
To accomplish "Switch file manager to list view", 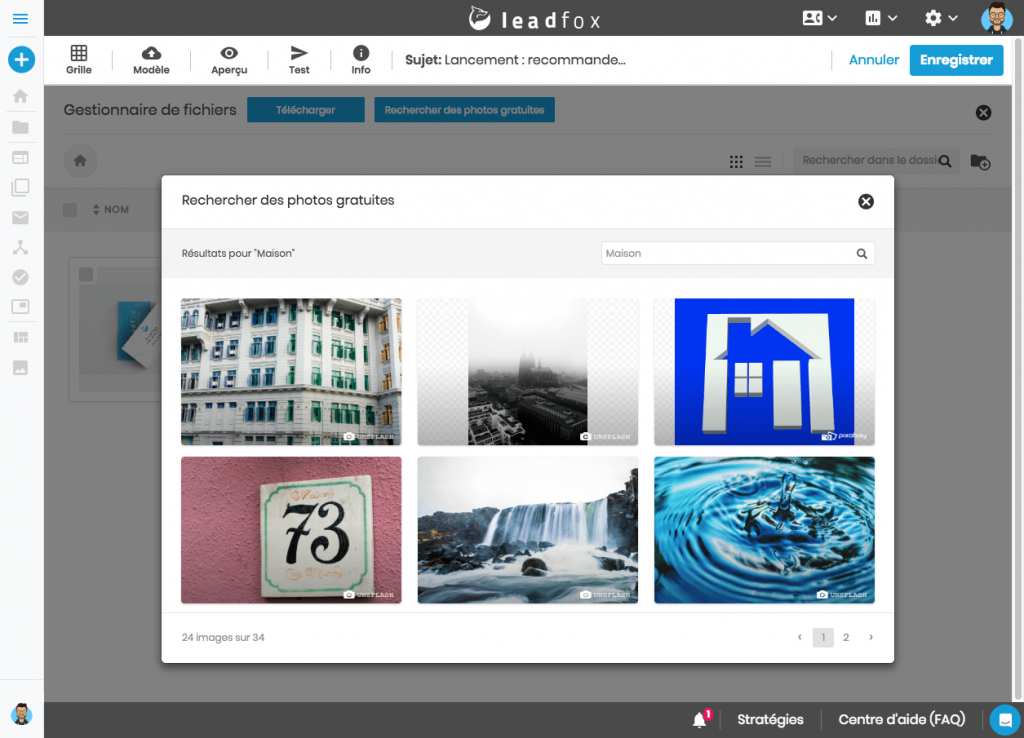I will pyautogui.click(x=763, y=161).
